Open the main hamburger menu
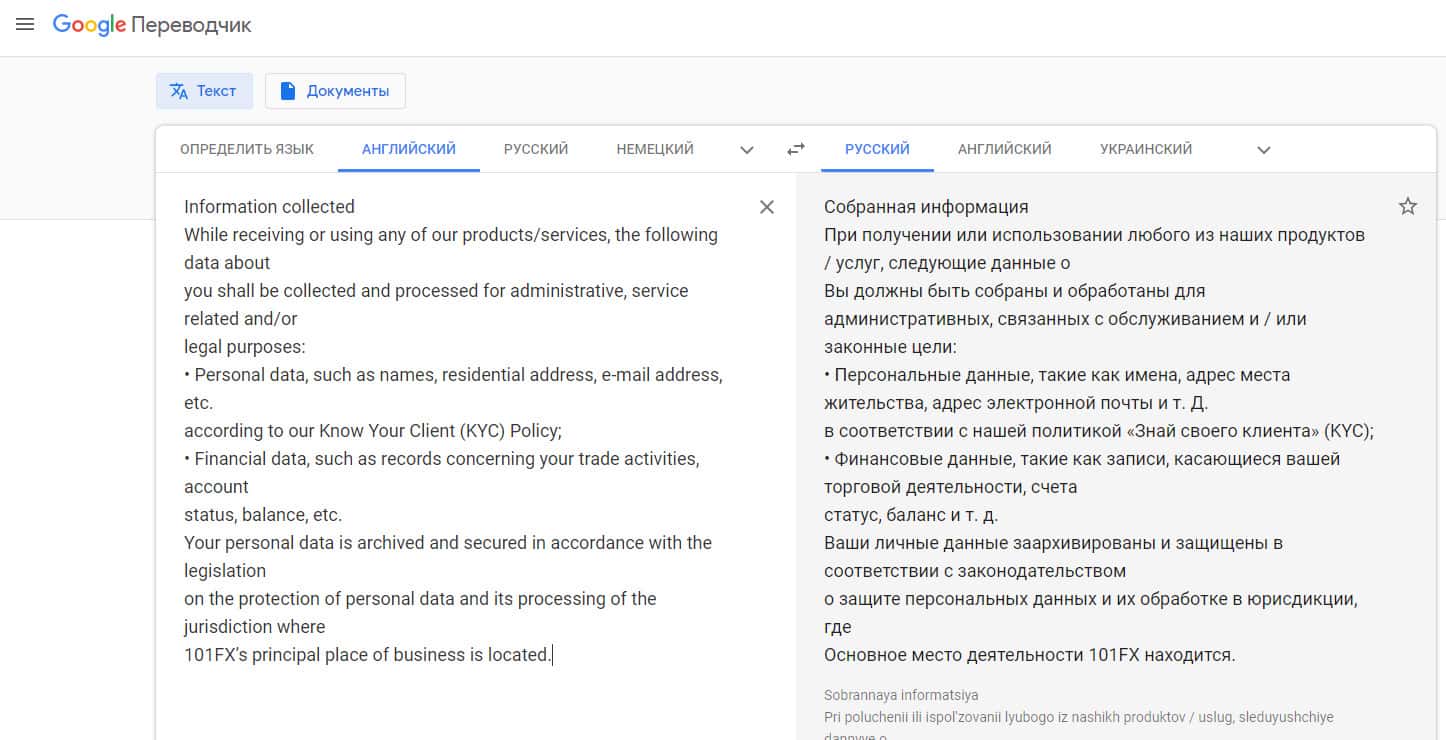 point(25,24)
